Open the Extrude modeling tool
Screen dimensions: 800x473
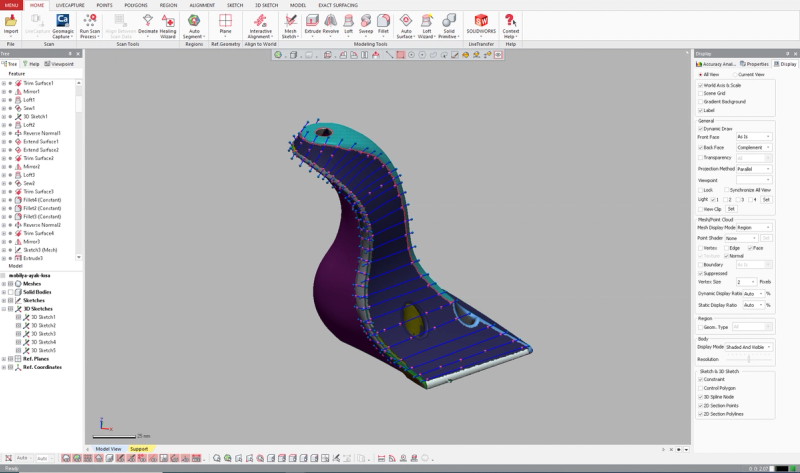click(x=312, y=24)
